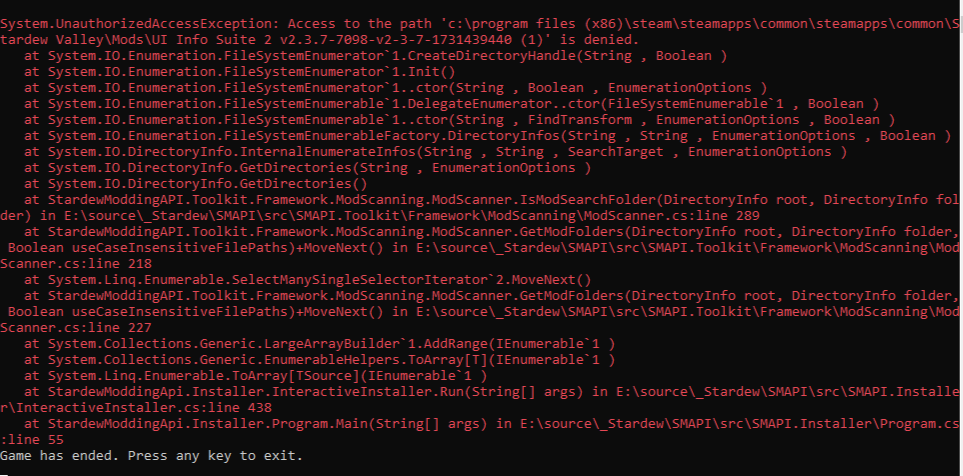
Task: Click the FindTransform constructor stack line
Action: 450,119
